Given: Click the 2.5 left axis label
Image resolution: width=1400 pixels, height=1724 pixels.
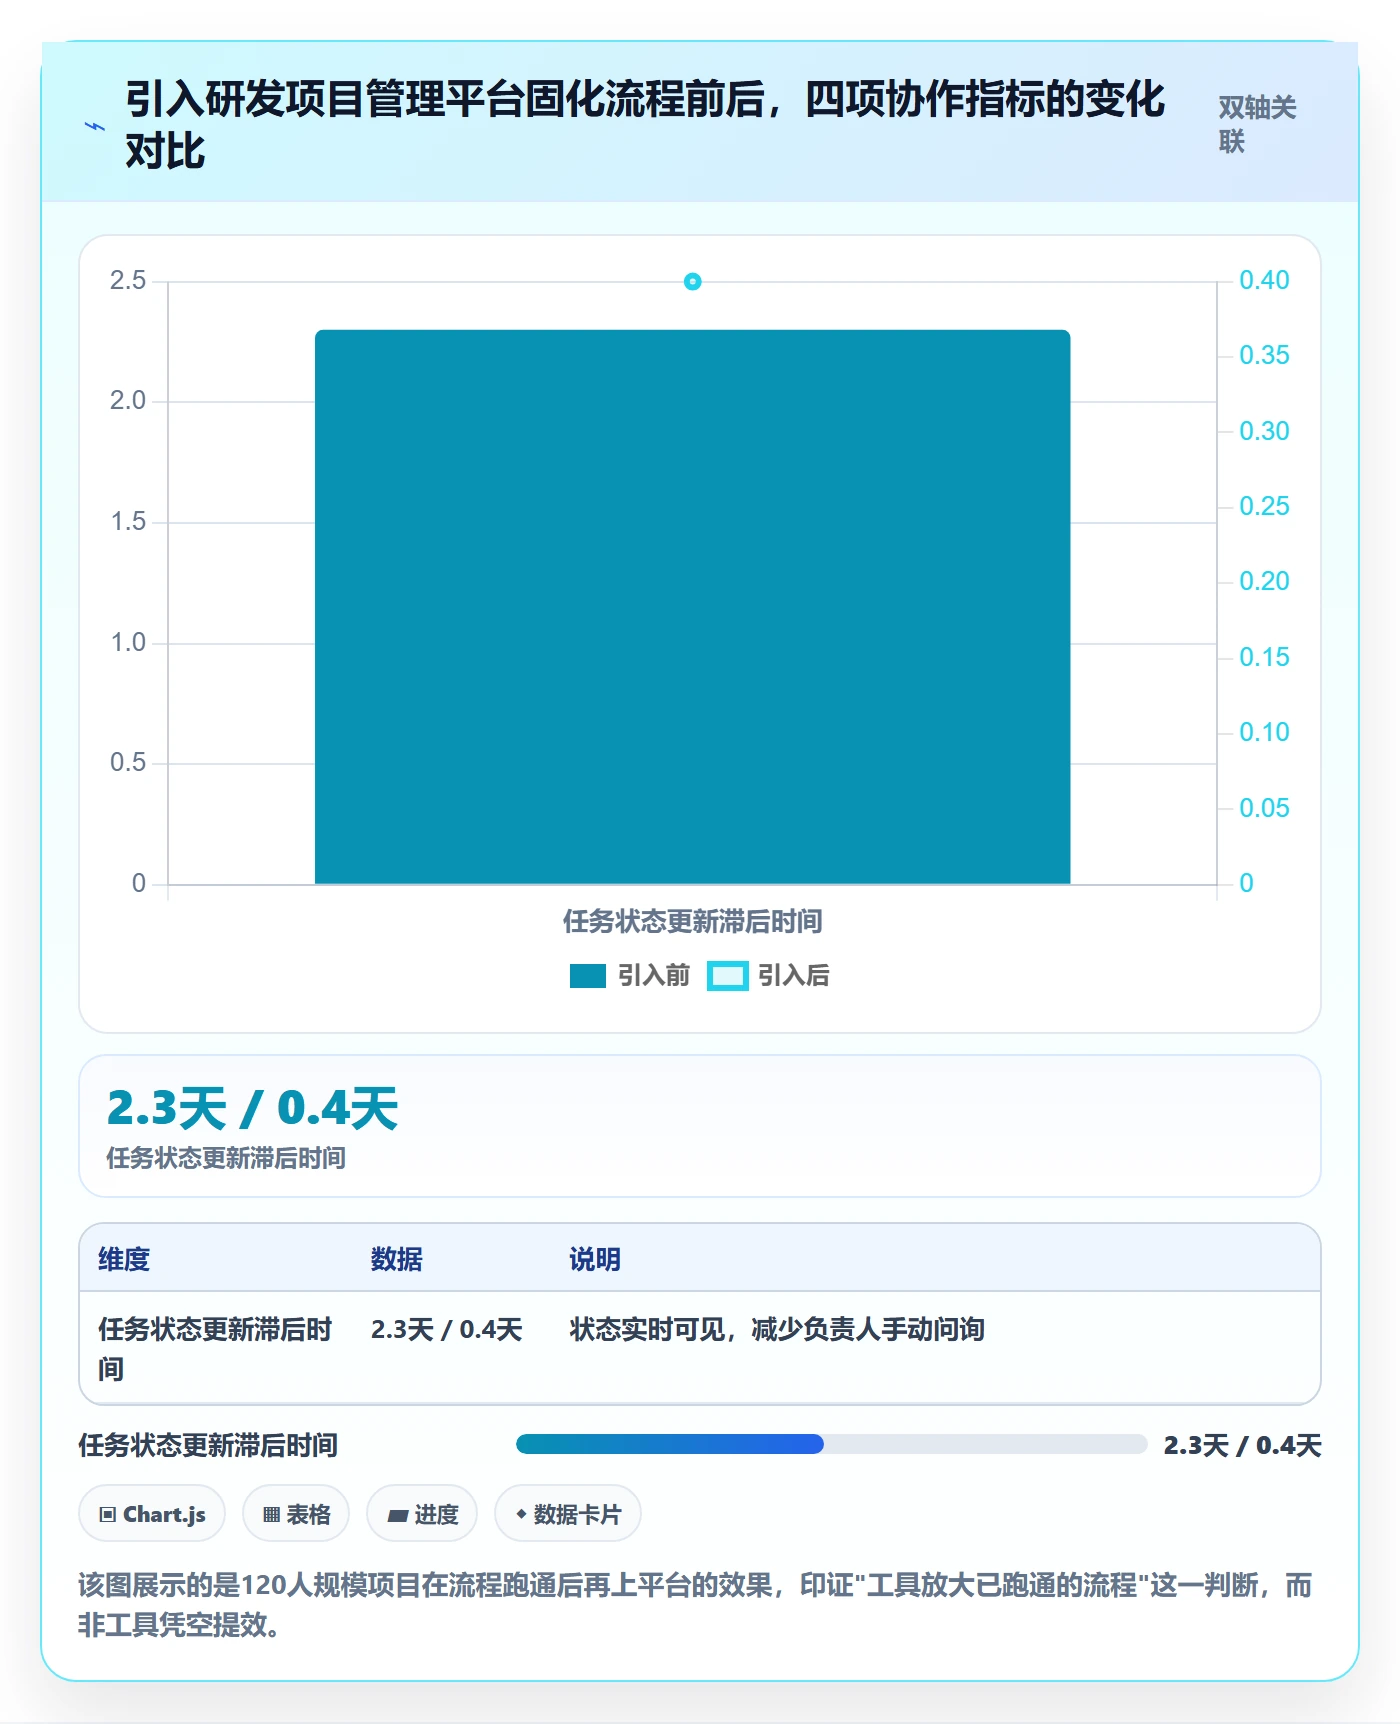Looking at the screenshot, I should click(128, 280).
